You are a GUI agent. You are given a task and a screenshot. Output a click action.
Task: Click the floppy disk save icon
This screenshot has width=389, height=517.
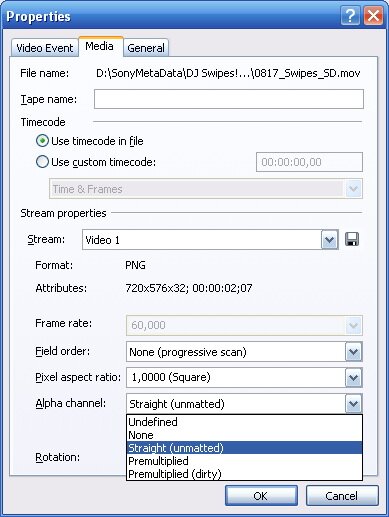tap(352, 239)
